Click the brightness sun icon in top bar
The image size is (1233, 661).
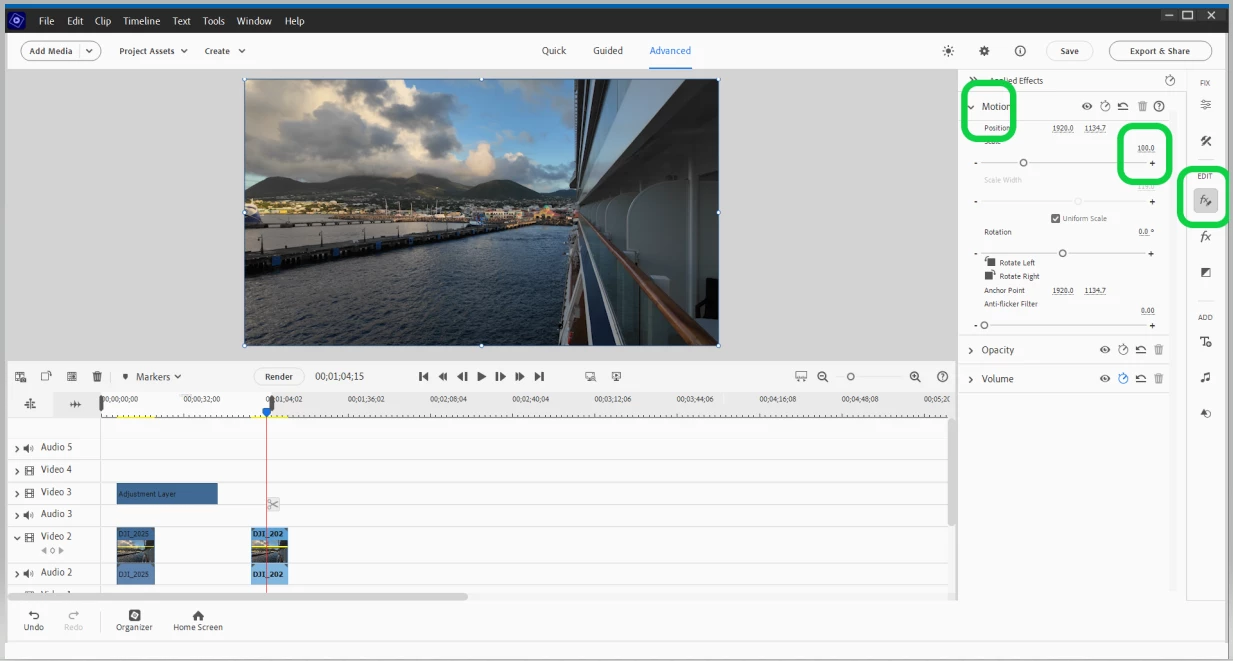click(x=948, y=51)
